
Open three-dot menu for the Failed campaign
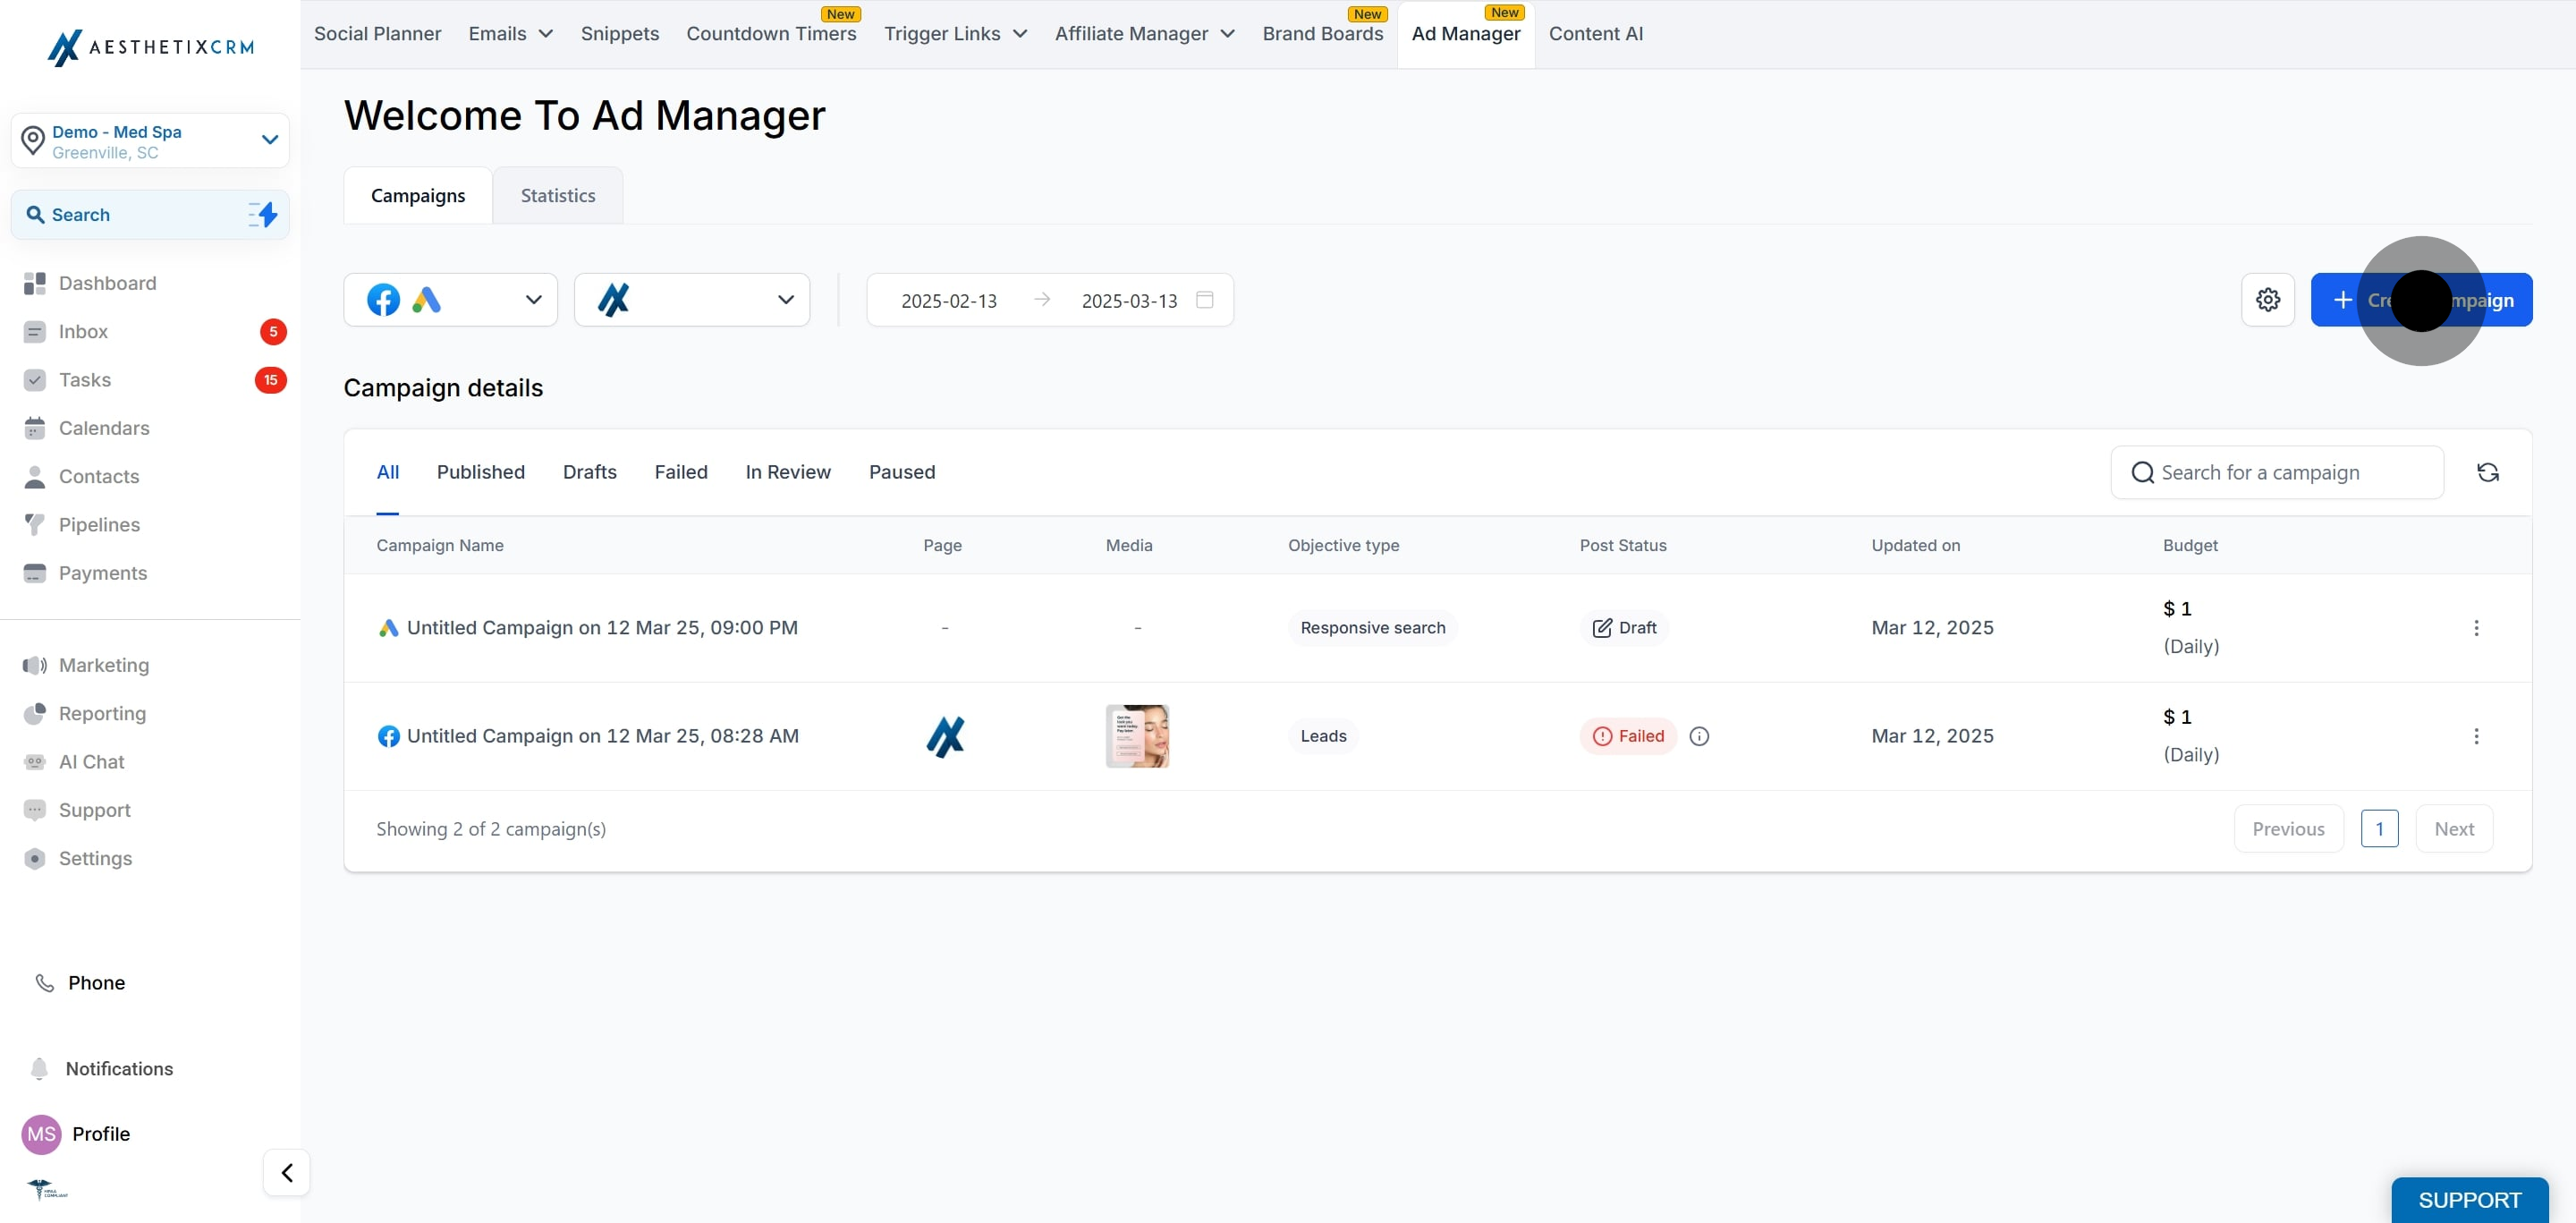2475,736
